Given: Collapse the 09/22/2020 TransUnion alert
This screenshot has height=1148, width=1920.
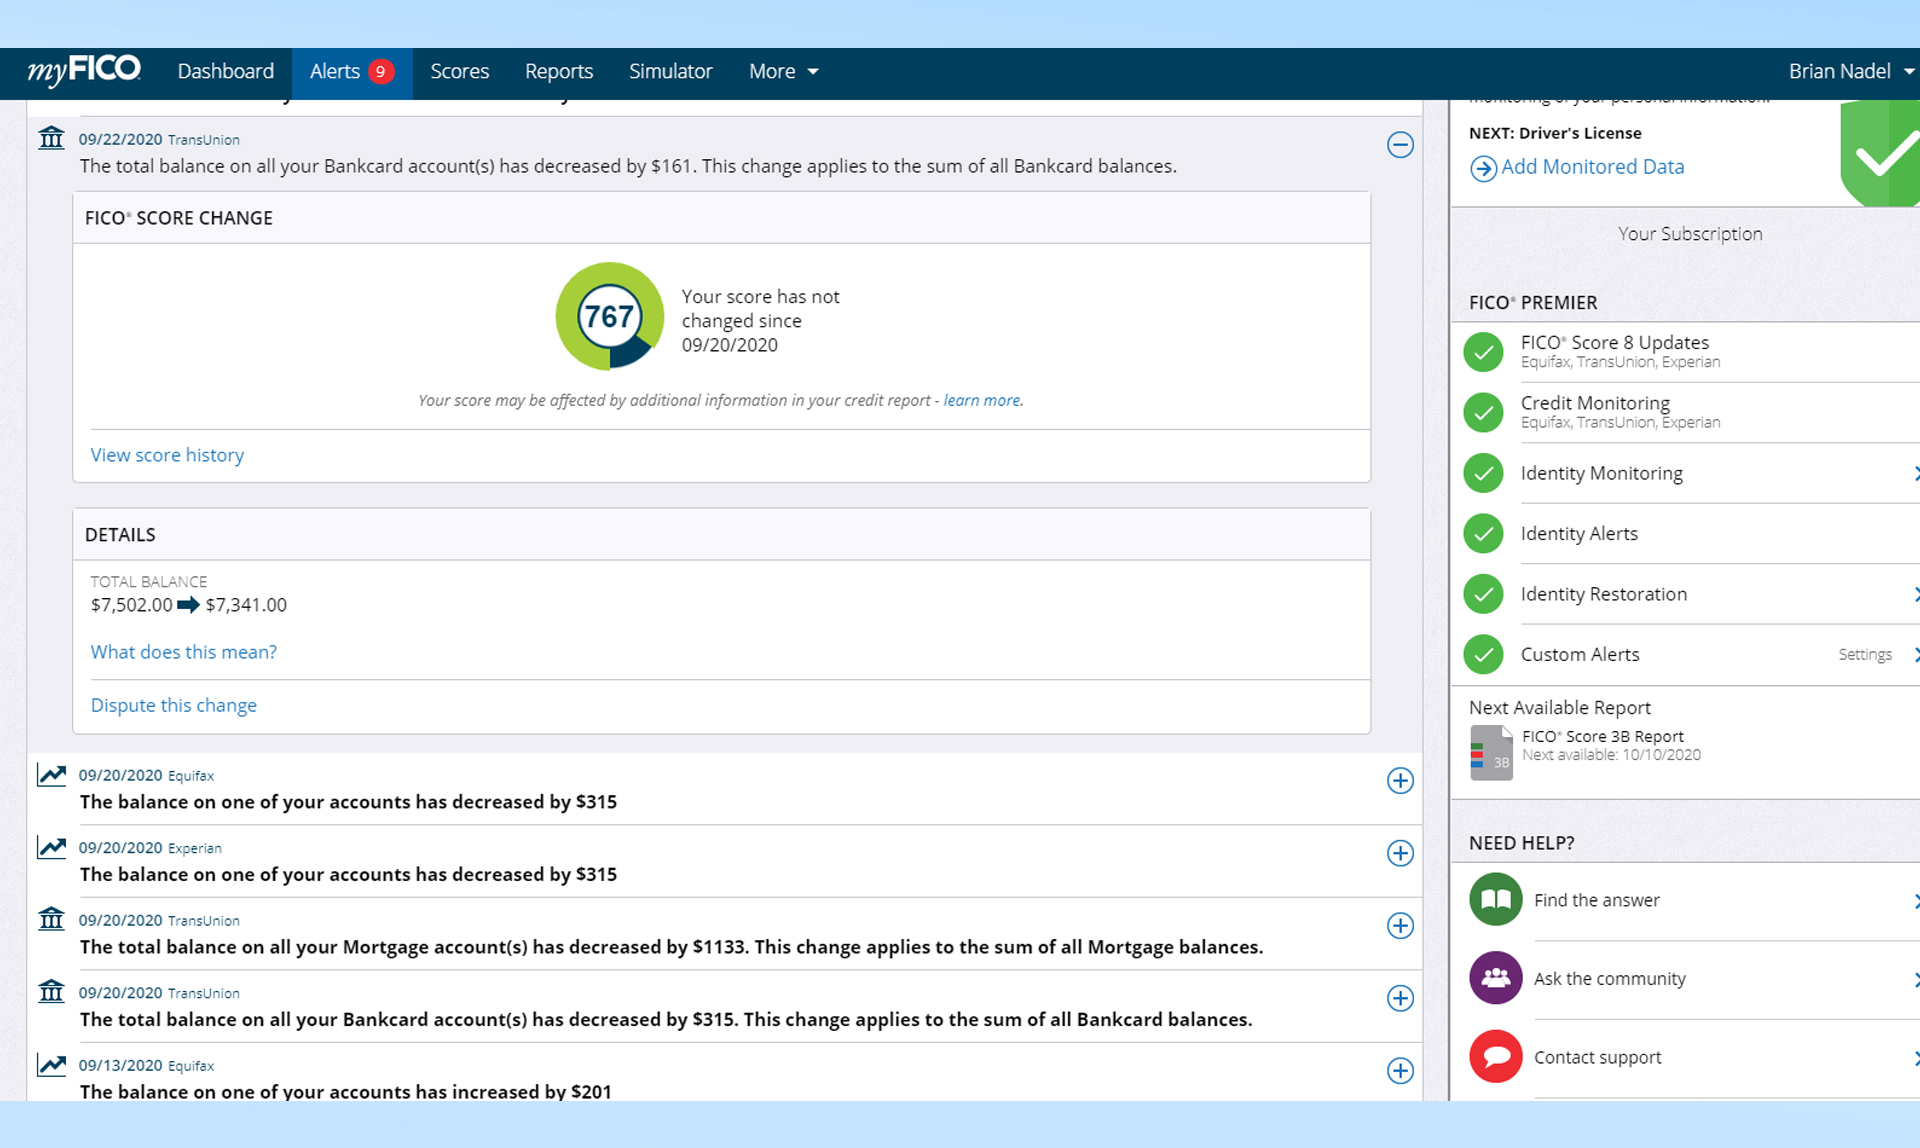Looking at the screenshot, I should [1400, 145].
